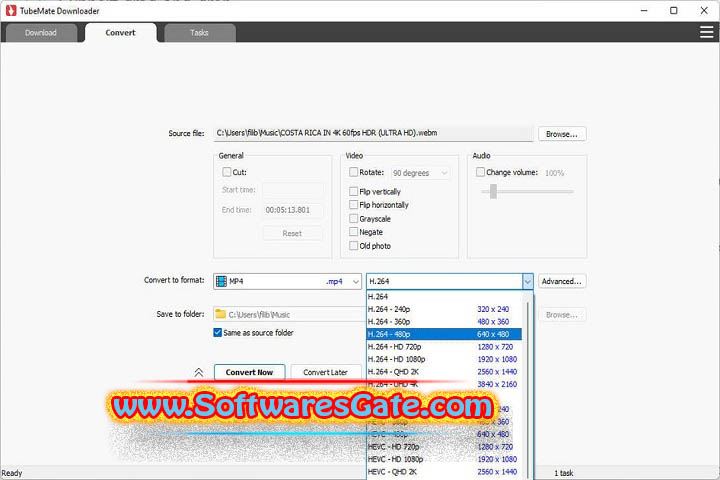The image size is (720, 480).
Task: Select H.264 - QHD 2K preset
Action: 444,372
